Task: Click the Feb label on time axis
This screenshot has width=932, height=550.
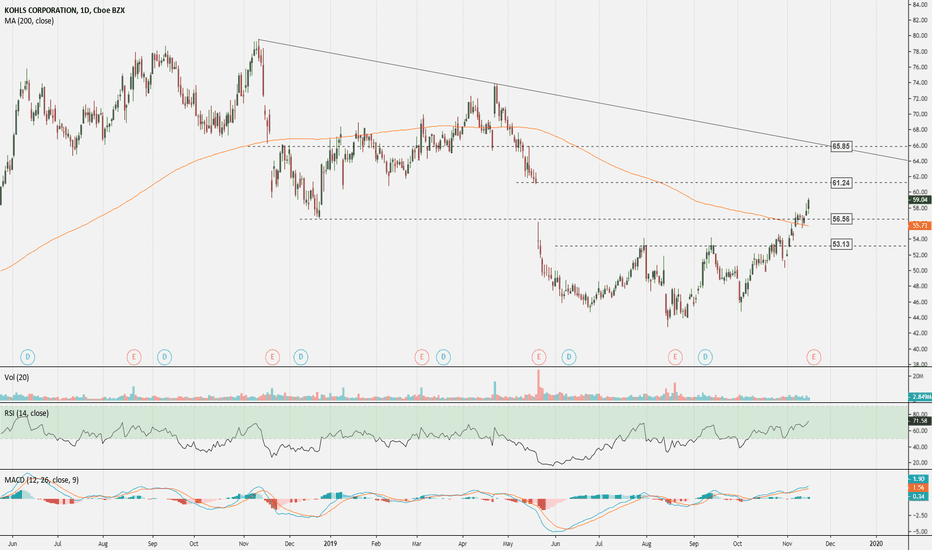Action: coord(376,543)
